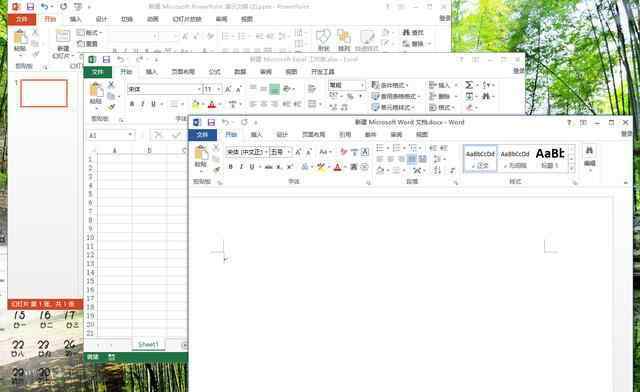Click the yellow text highlight icon in Word
Screen dimensions: 640x392
click(x=321, y=167)
